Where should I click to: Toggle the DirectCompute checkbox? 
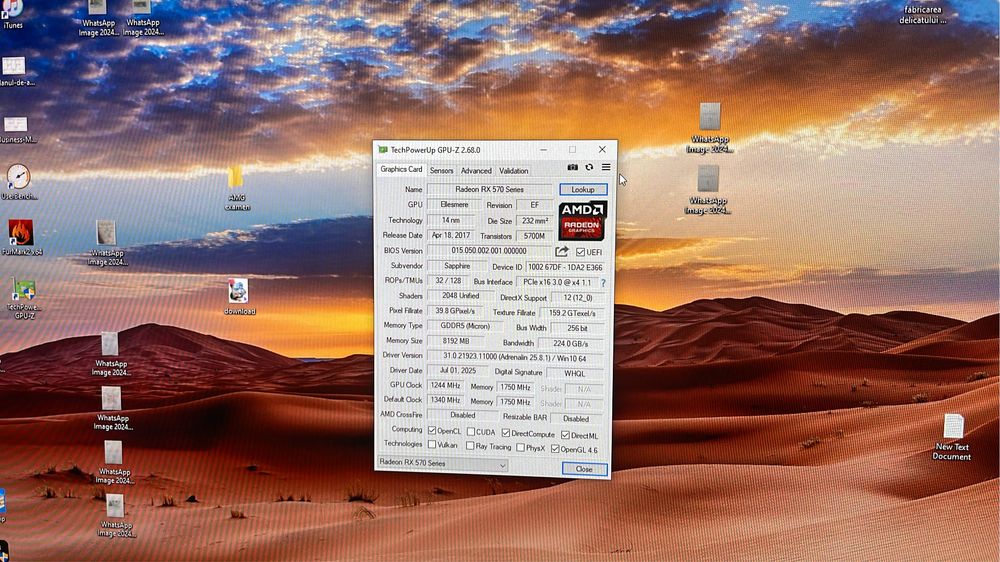(506, 433)
